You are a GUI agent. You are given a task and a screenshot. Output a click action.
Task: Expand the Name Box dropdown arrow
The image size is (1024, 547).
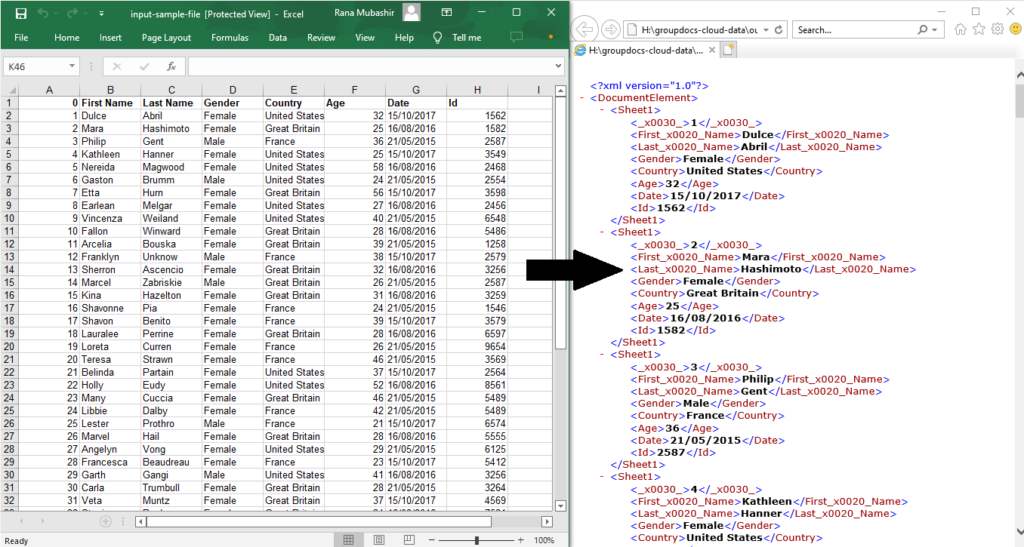click(72, 67)
